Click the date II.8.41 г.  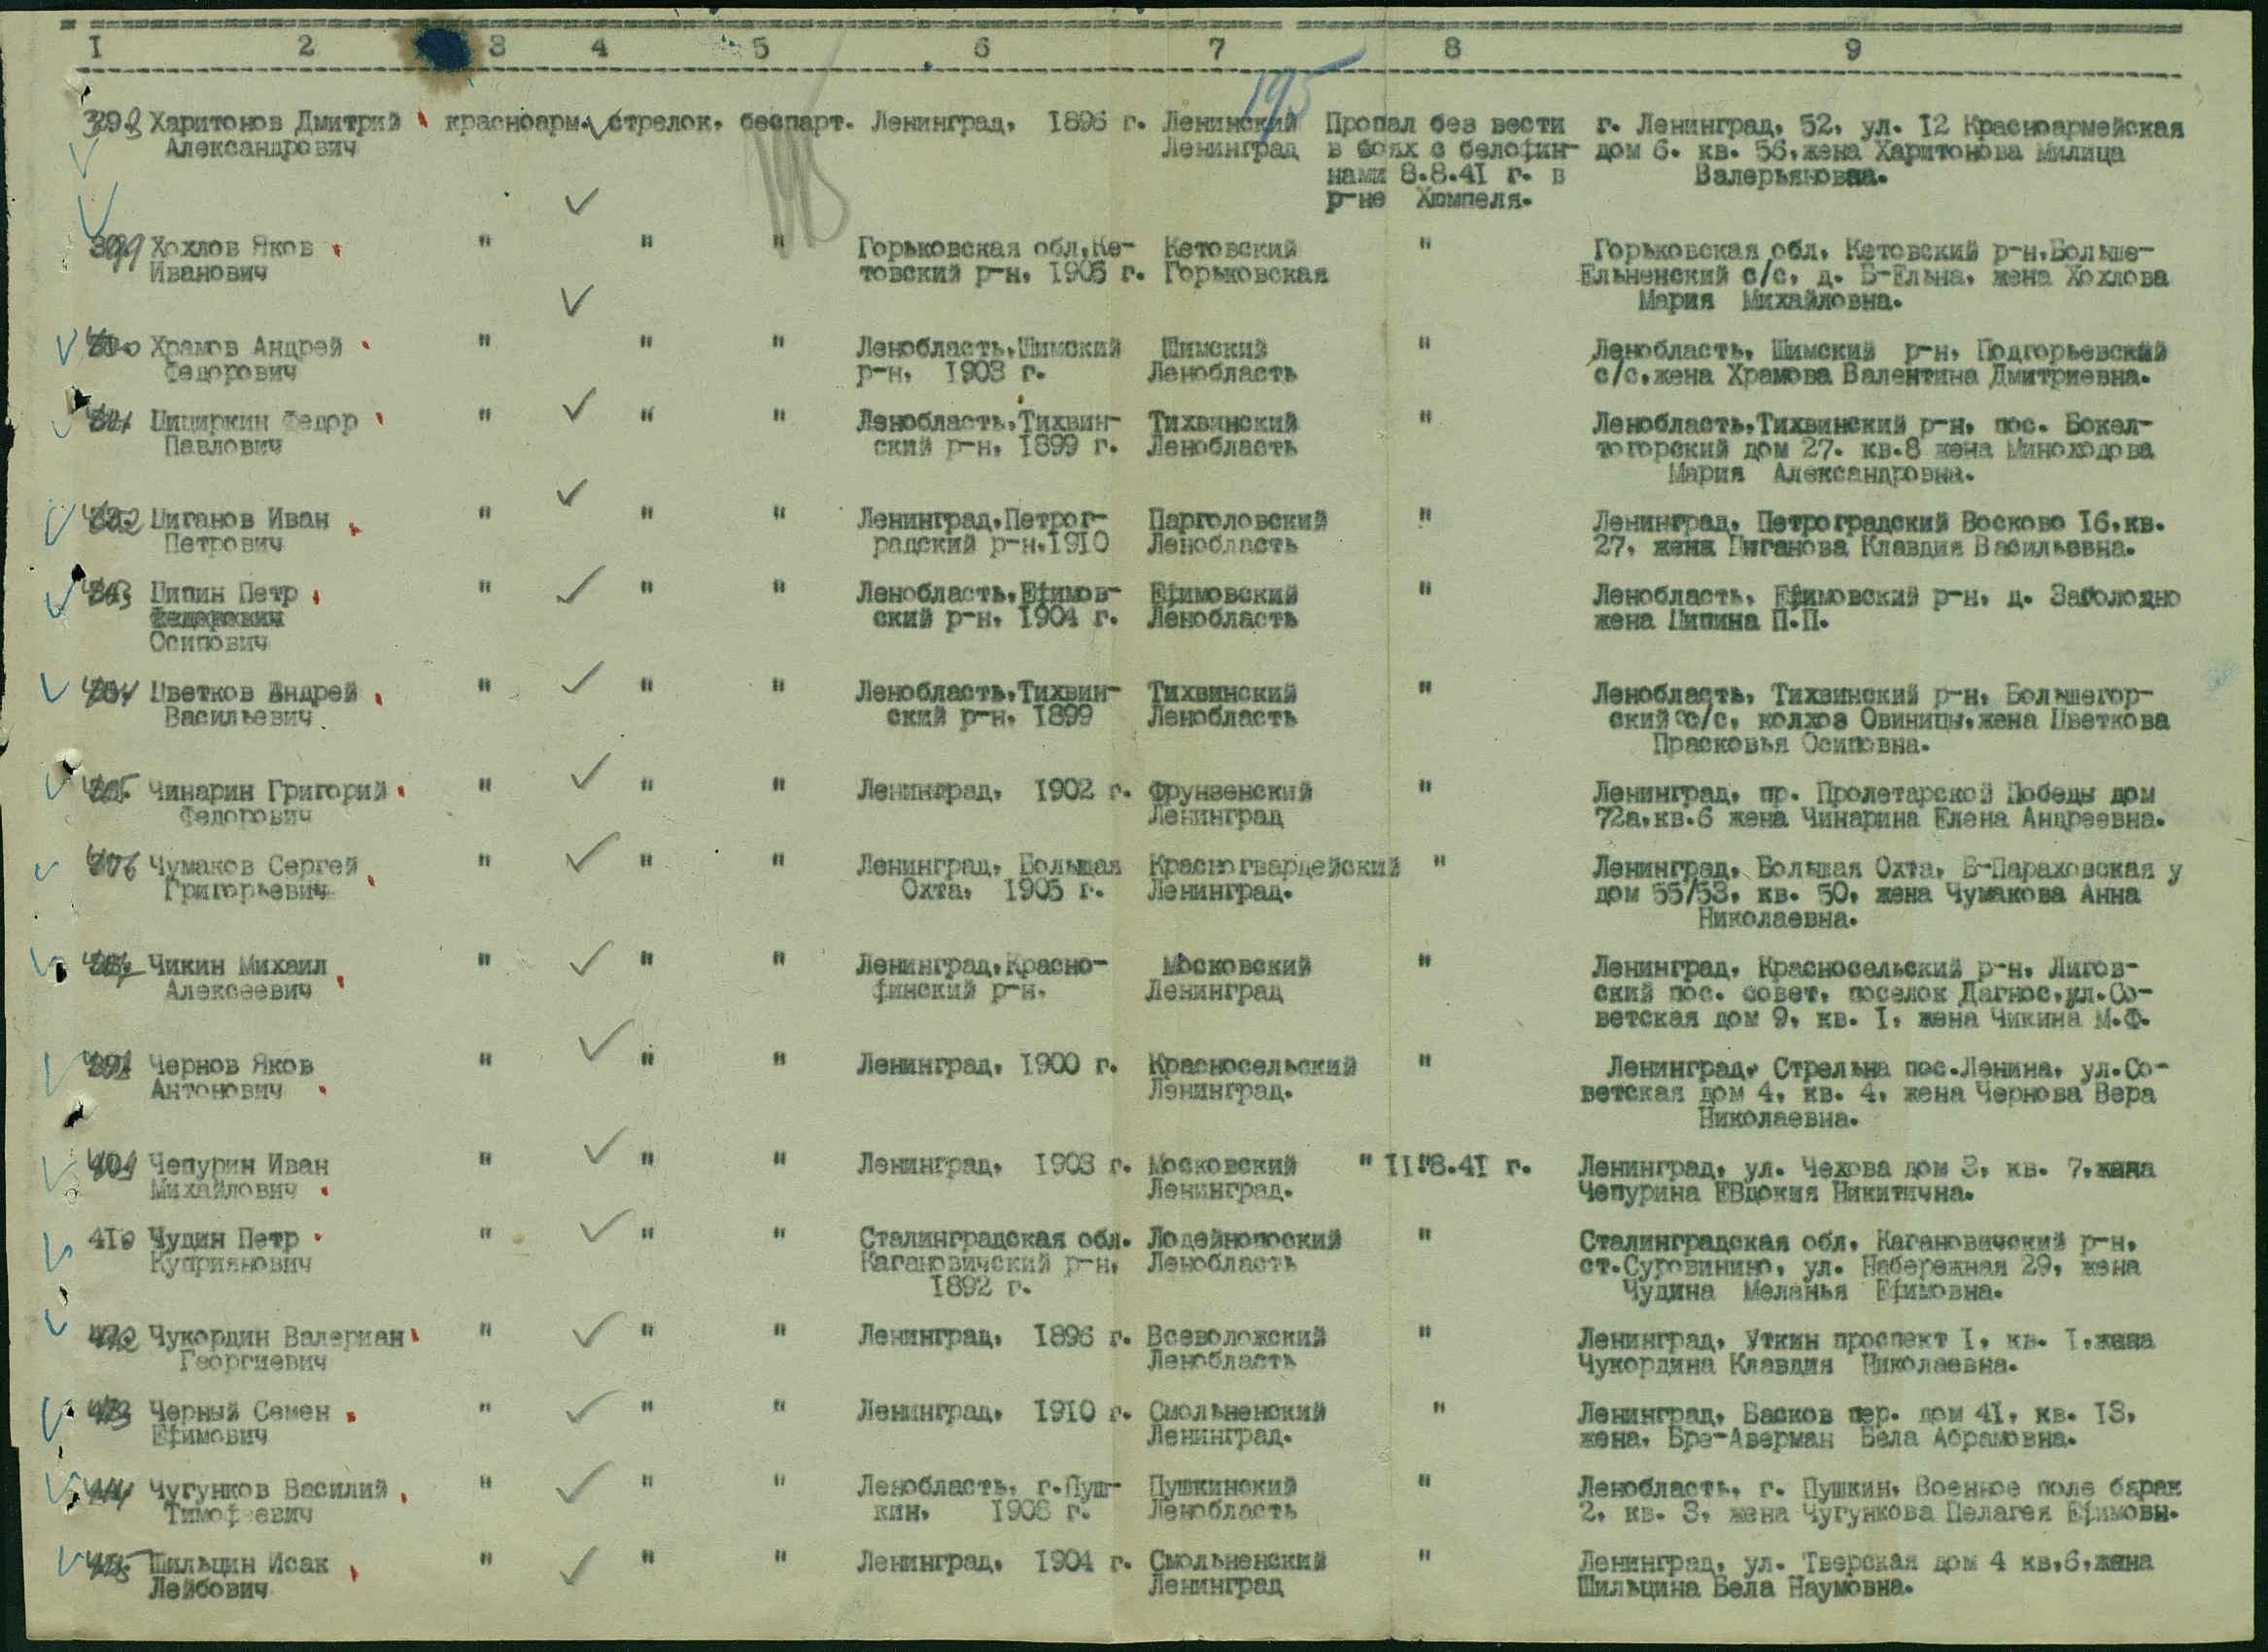(1460, 1165)
